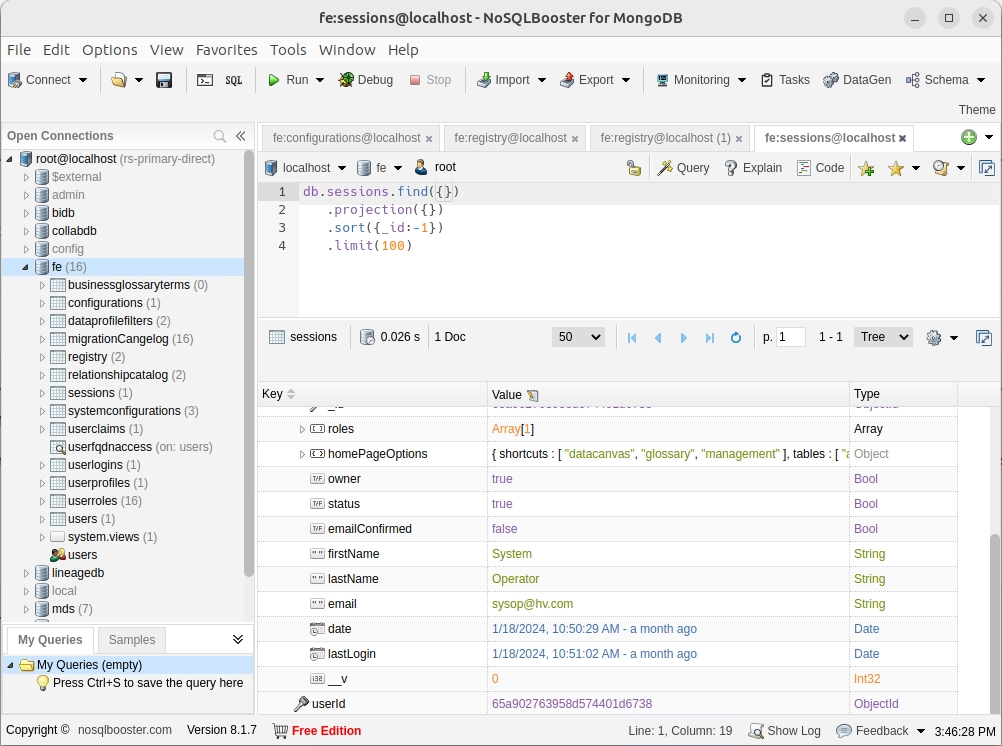Click the lock icon in editor toolbar
The width and height of the screenshot is (1002, 746).
click(x=633, y=168)
